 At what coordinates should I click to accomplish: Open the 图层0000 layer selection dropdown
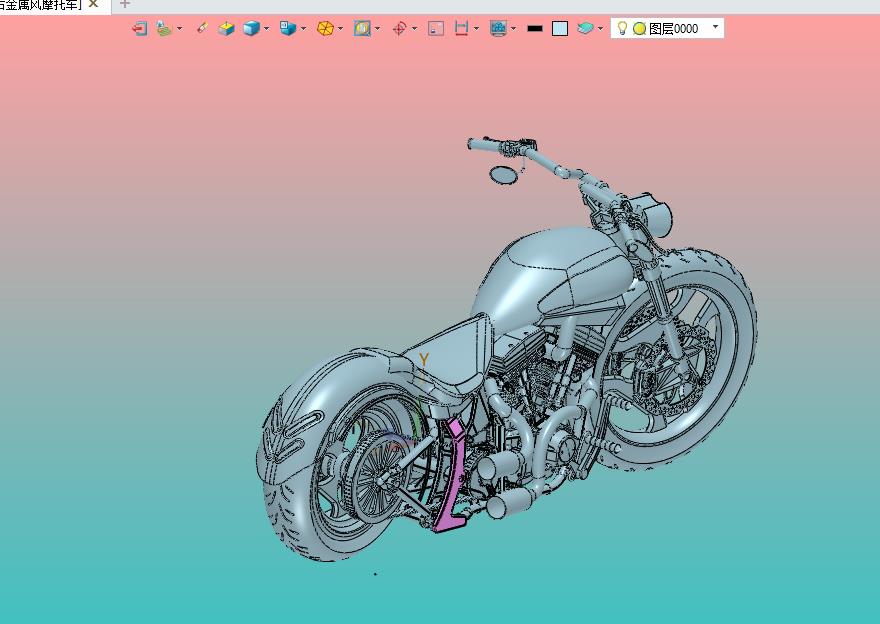tap(715, 27)
